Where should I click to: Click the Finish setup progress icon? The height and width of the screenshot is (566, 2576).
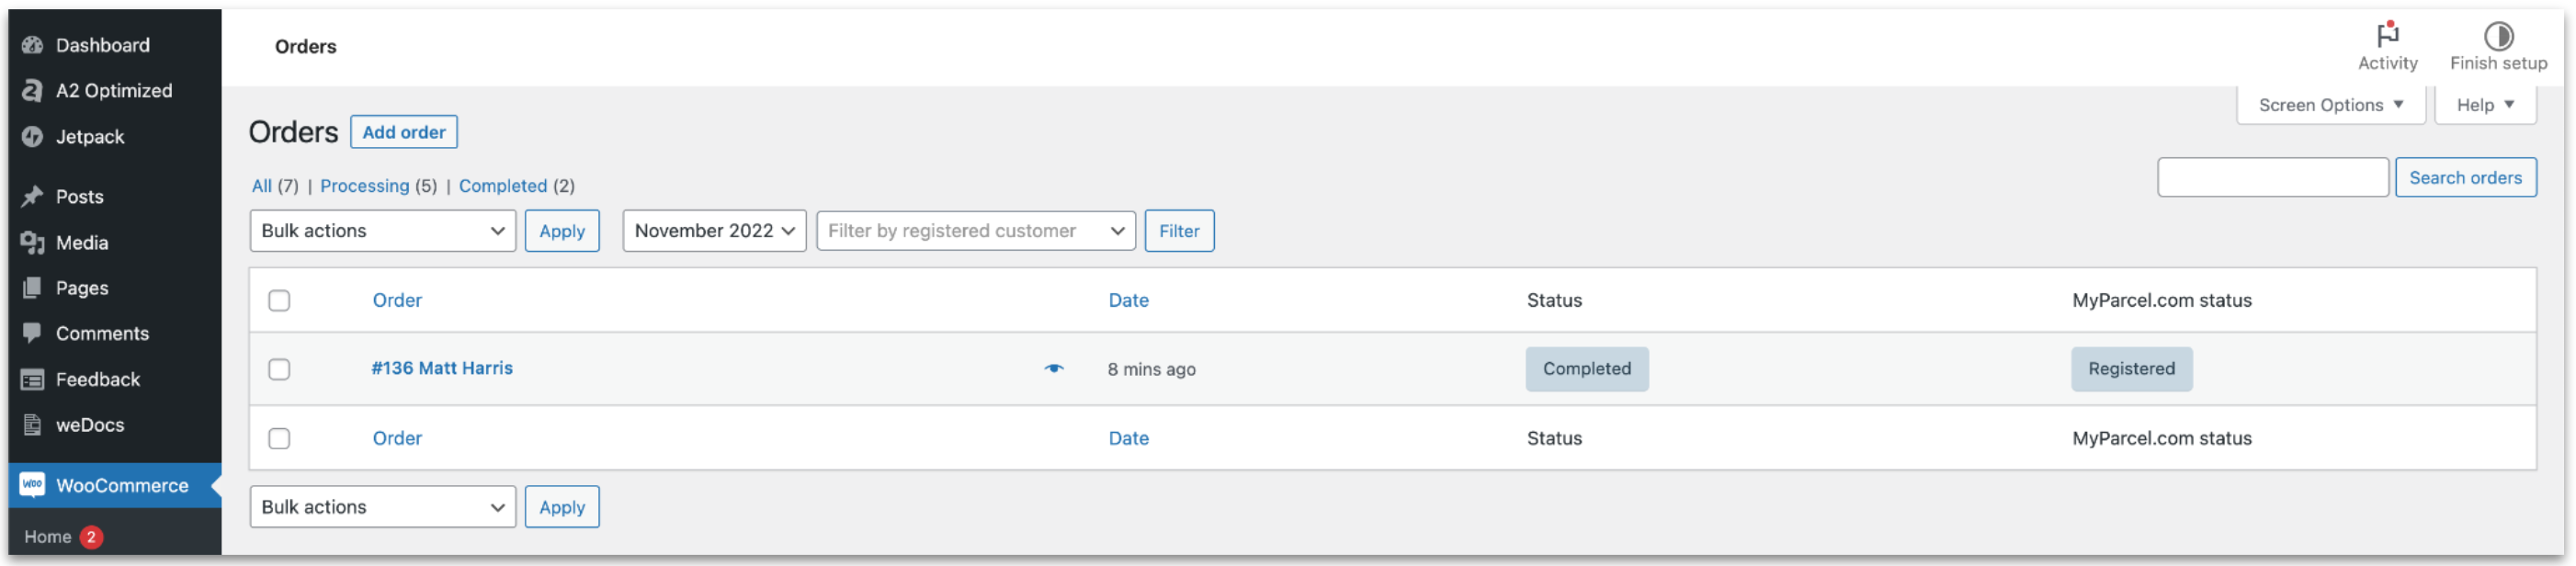coord(2497,36)
